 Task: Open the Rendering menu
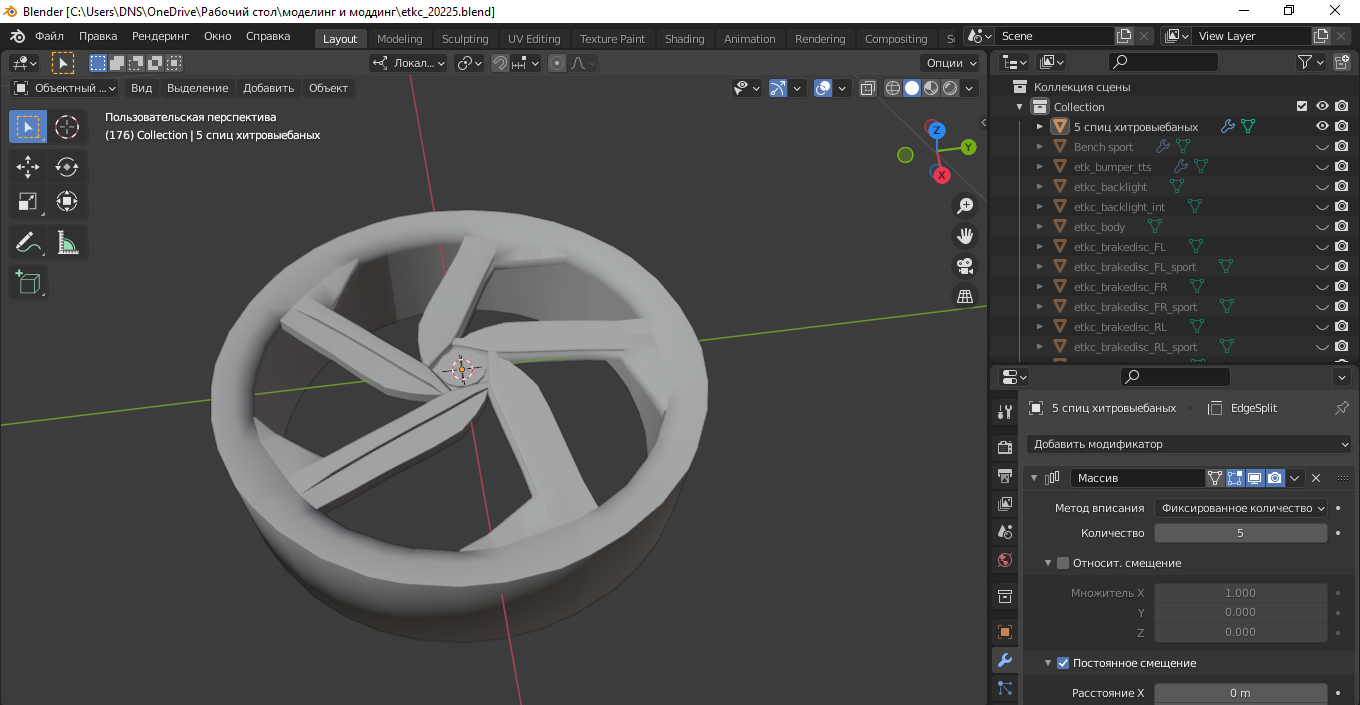coord(160,36)
